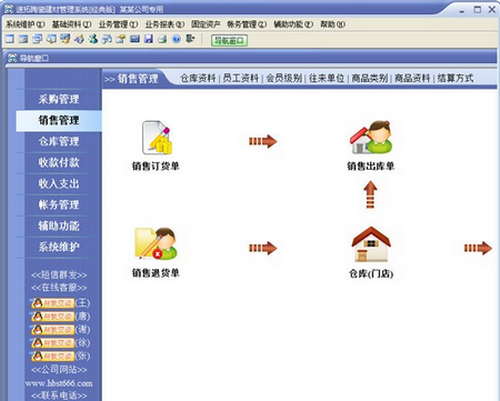Click the green 导航窗口 toolbar button
Viewport: 500px width, 401px height.
click(229, 41)
